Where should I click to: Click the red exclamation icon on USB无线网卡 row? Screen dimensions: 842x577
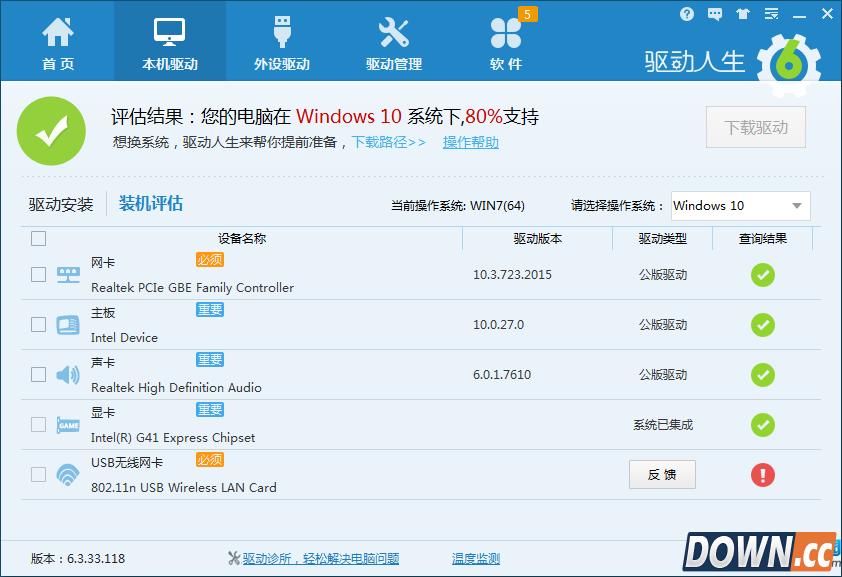click(763, 475)
